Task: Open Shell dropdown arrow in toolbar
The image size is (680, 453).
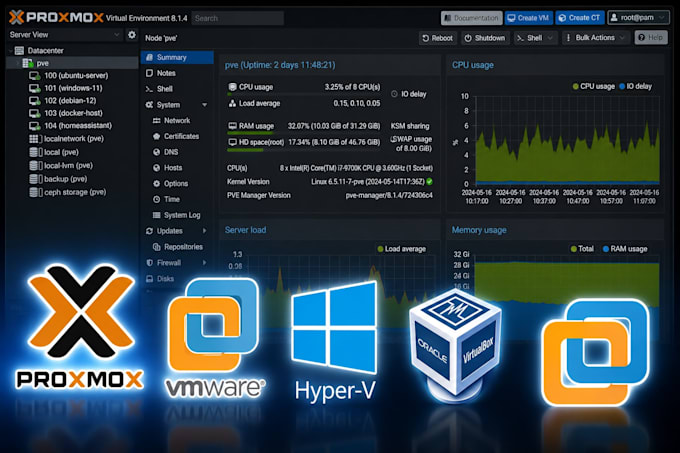Action: click(x=550, y=38)
